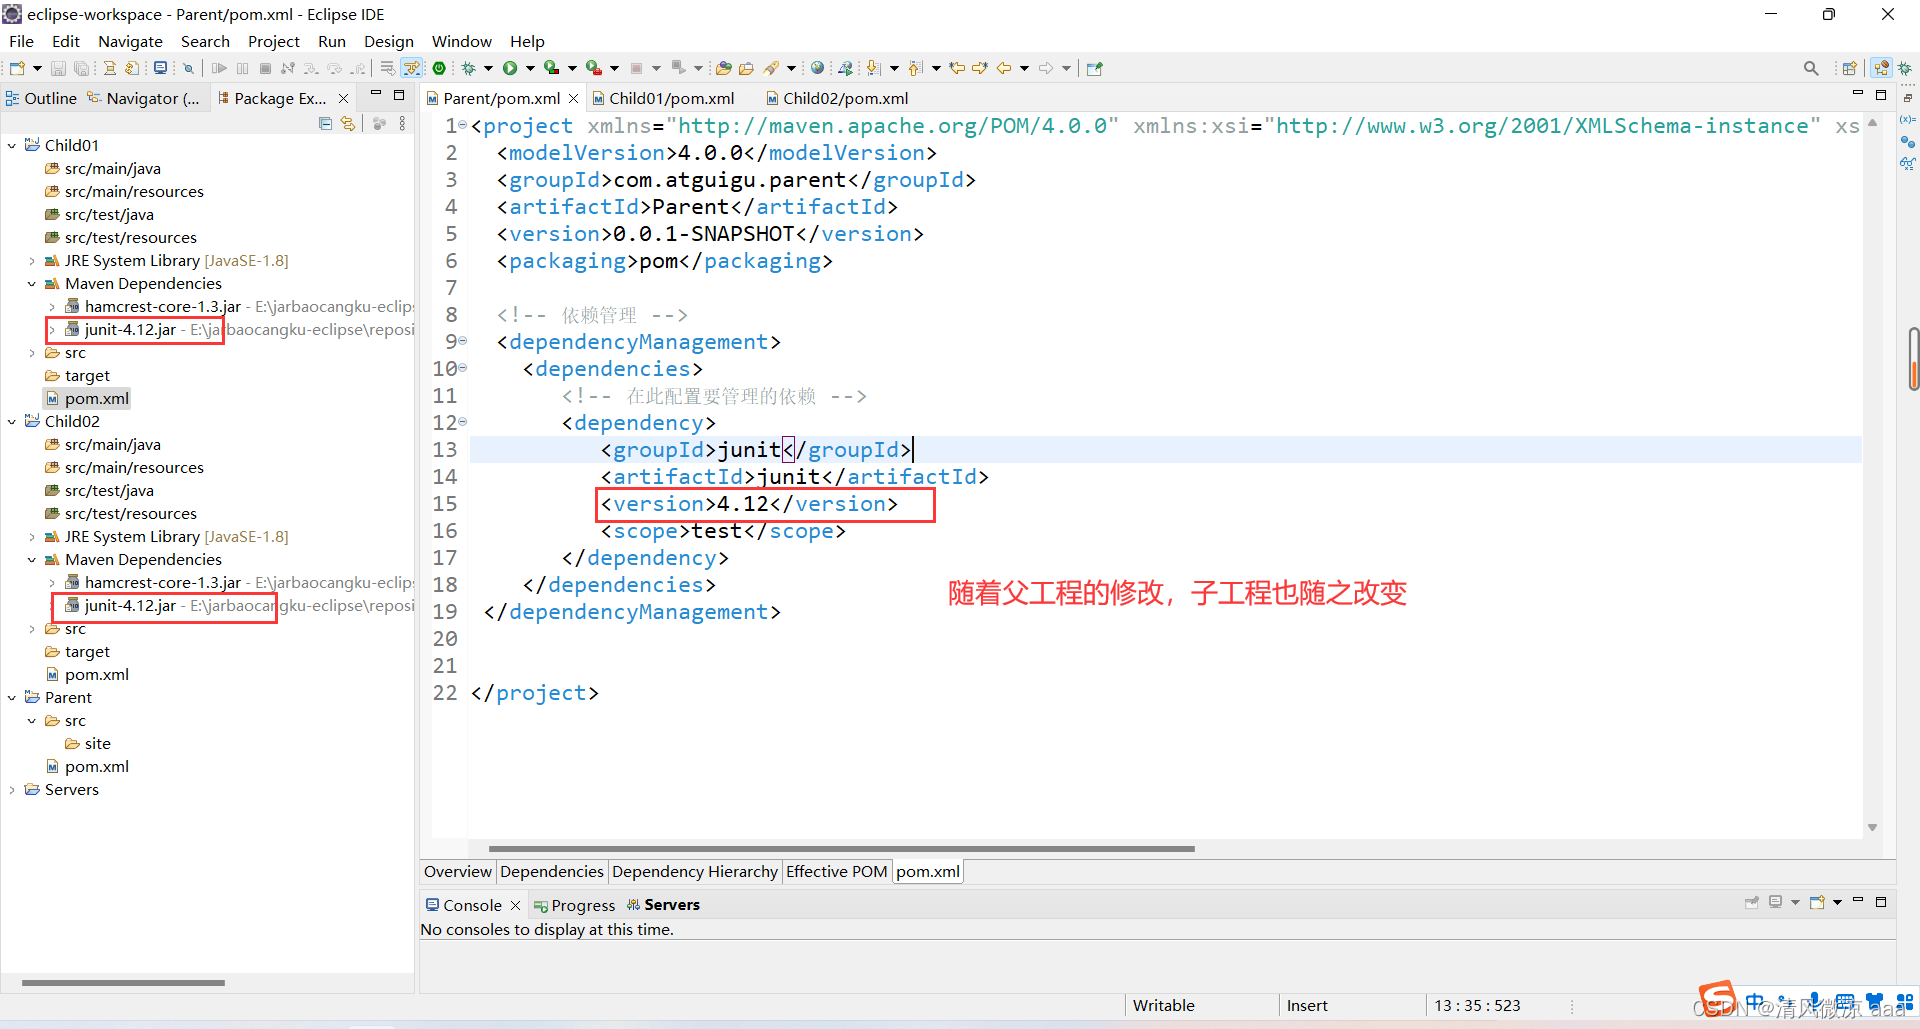This screenshot has height=1029, width=1920.
Task: Switch to the Debug perspective icon
Action: coord(1904,68)
